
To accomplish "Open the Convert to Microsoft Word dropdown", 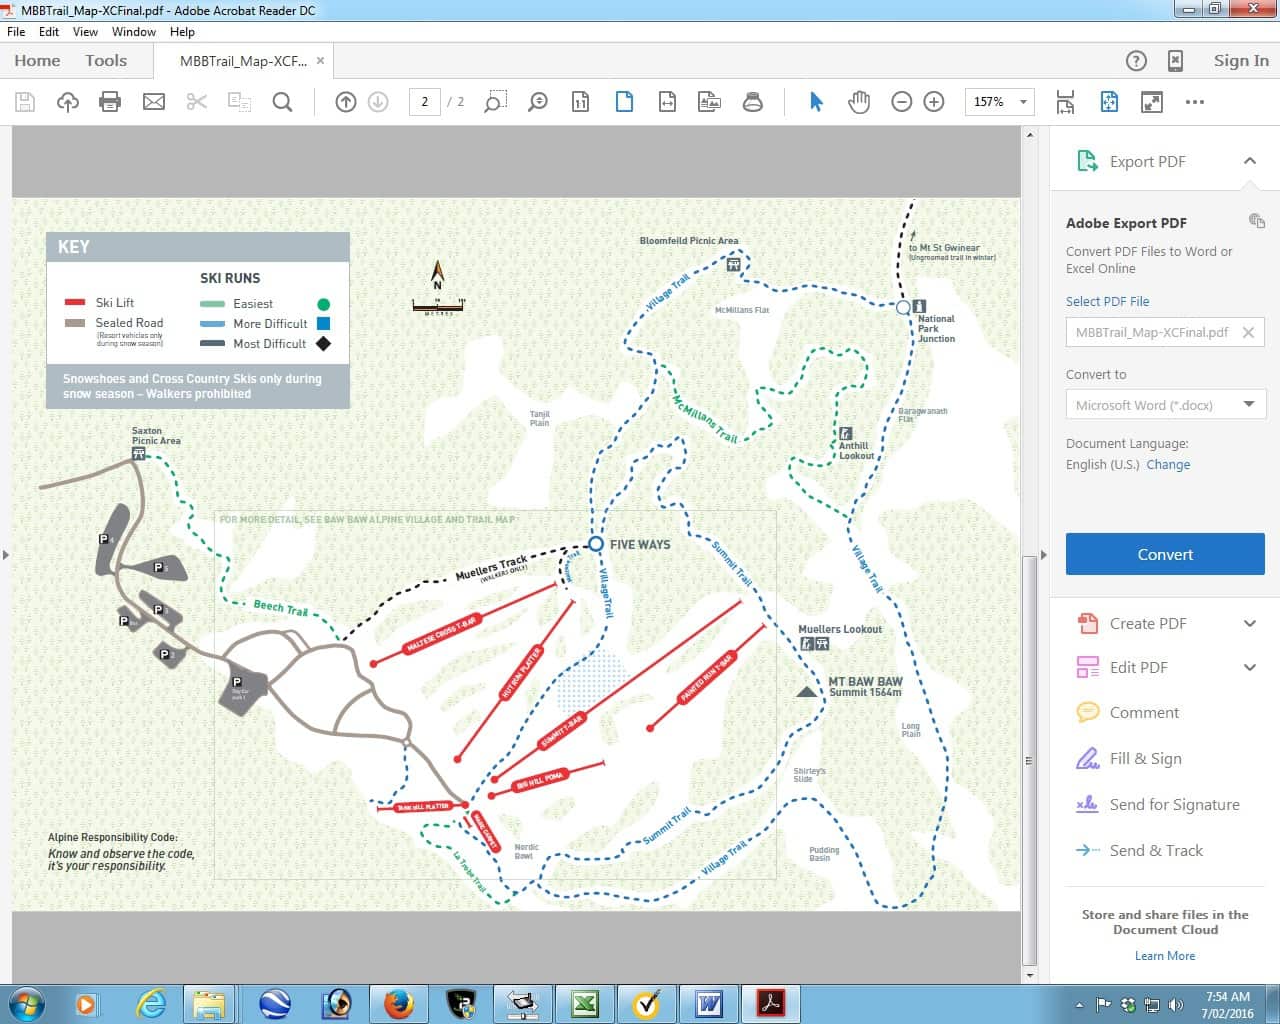I will click(1248, 404).
